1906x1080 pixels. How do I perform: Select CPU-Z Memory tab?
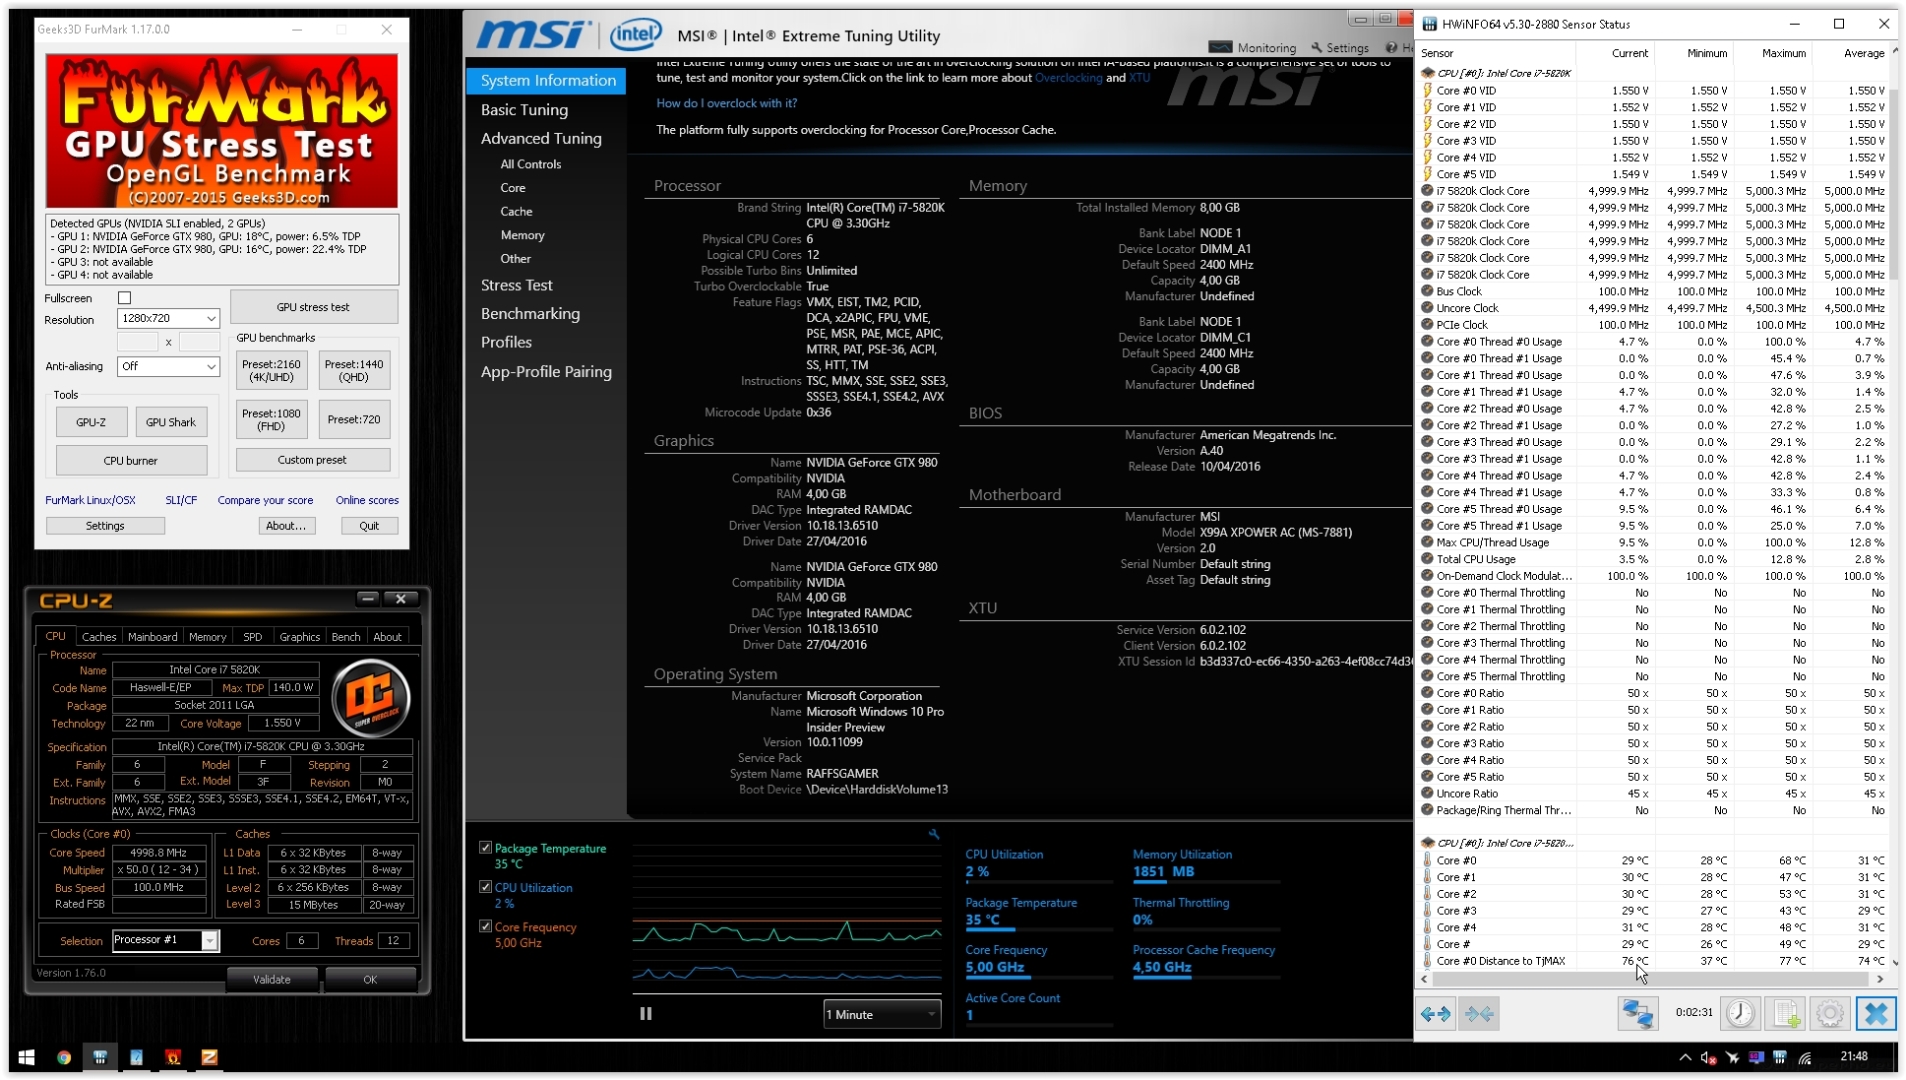coord(207,637)
